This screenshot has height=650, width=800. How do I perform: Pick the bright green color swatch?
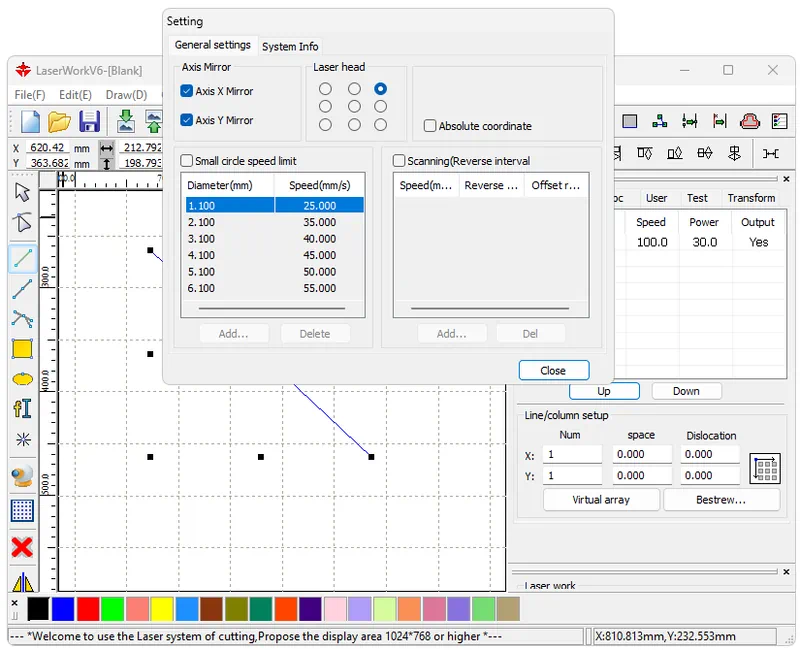point(112,609)
